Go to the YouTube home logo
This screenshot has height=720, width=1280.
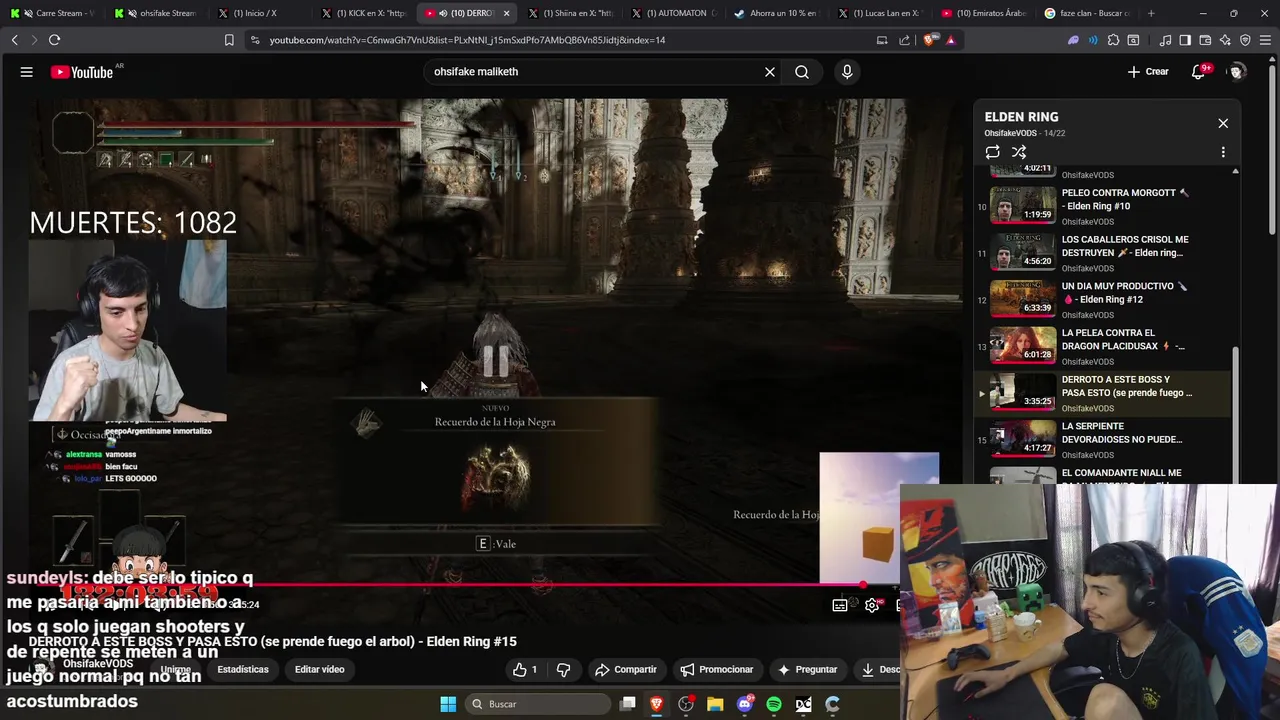[x=83, y=72]
